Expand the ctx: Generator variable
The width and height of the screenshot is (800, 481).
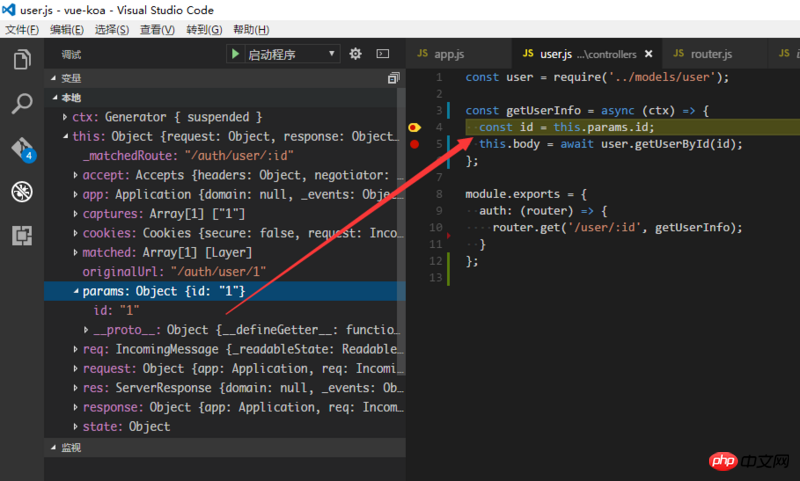pyautogui.click(x=65, y=117)
